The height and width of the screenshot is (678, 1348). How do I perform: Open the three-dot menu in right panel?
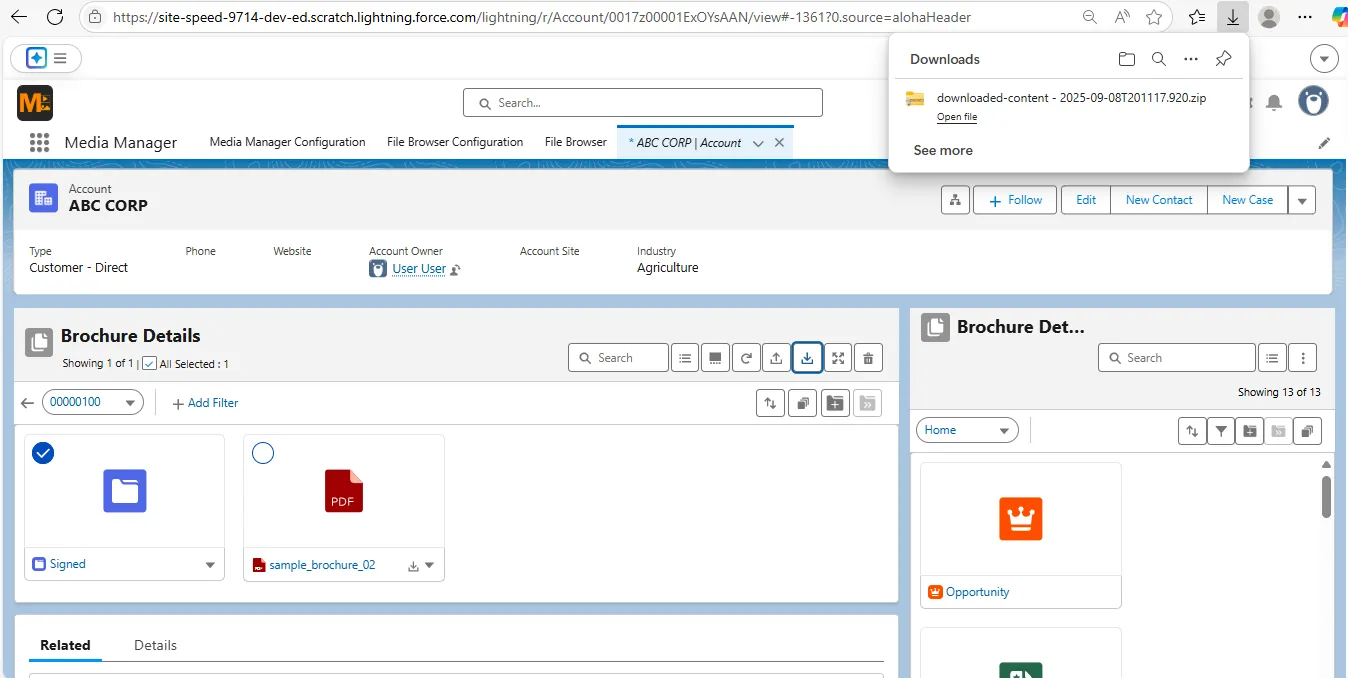tap(1302, 358)
